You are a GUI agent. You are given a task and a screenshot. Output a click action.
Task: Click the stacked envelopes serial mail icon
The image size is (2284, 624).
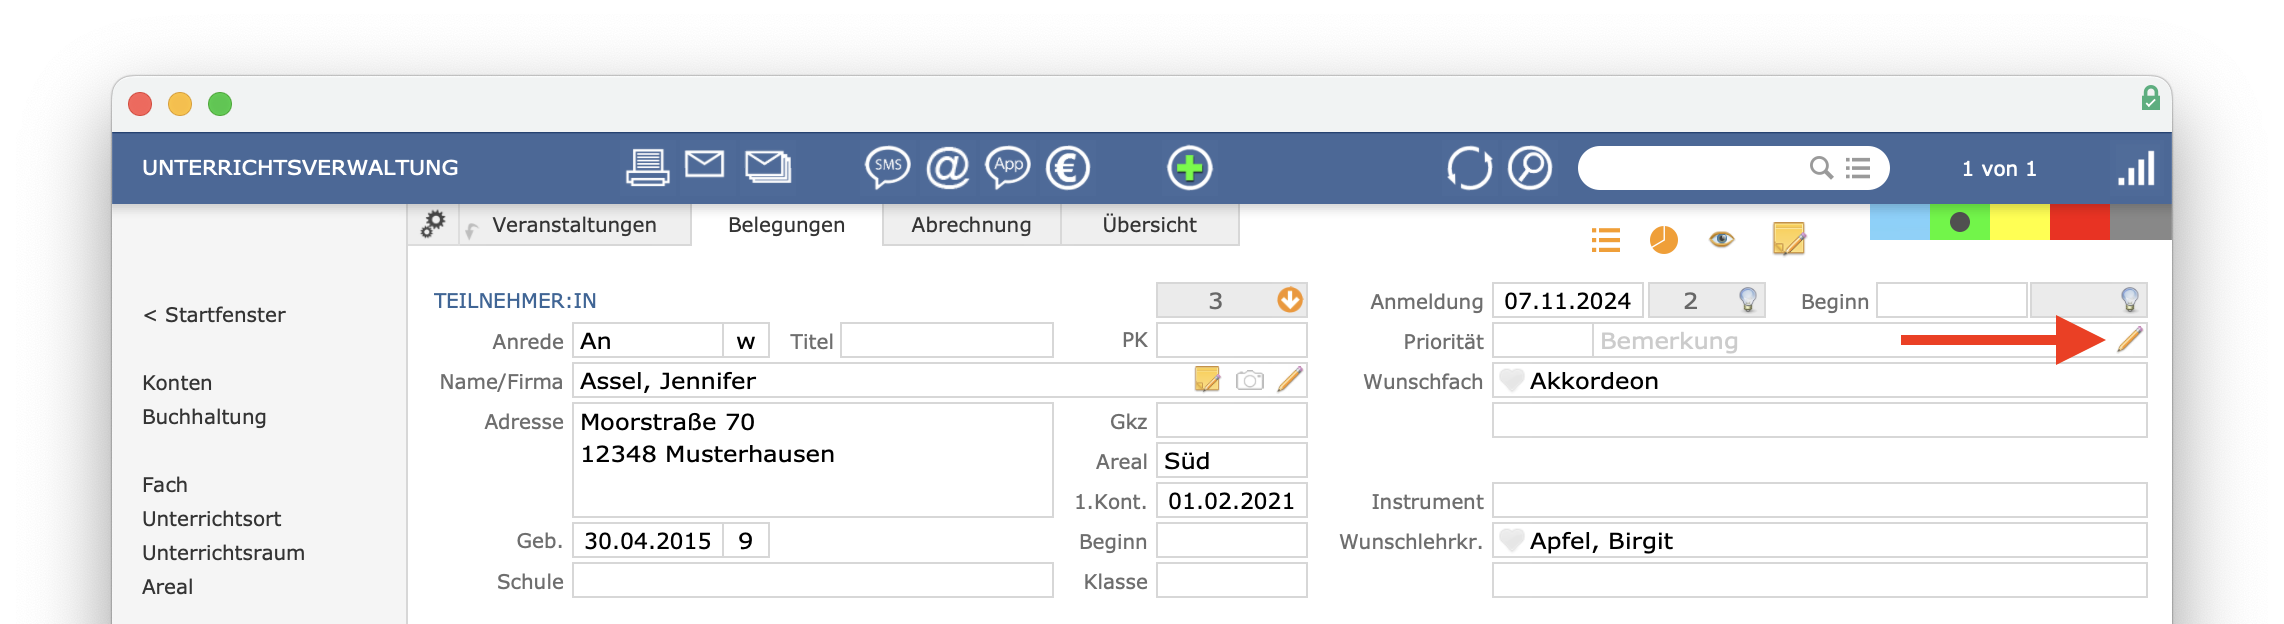(768, 166)
